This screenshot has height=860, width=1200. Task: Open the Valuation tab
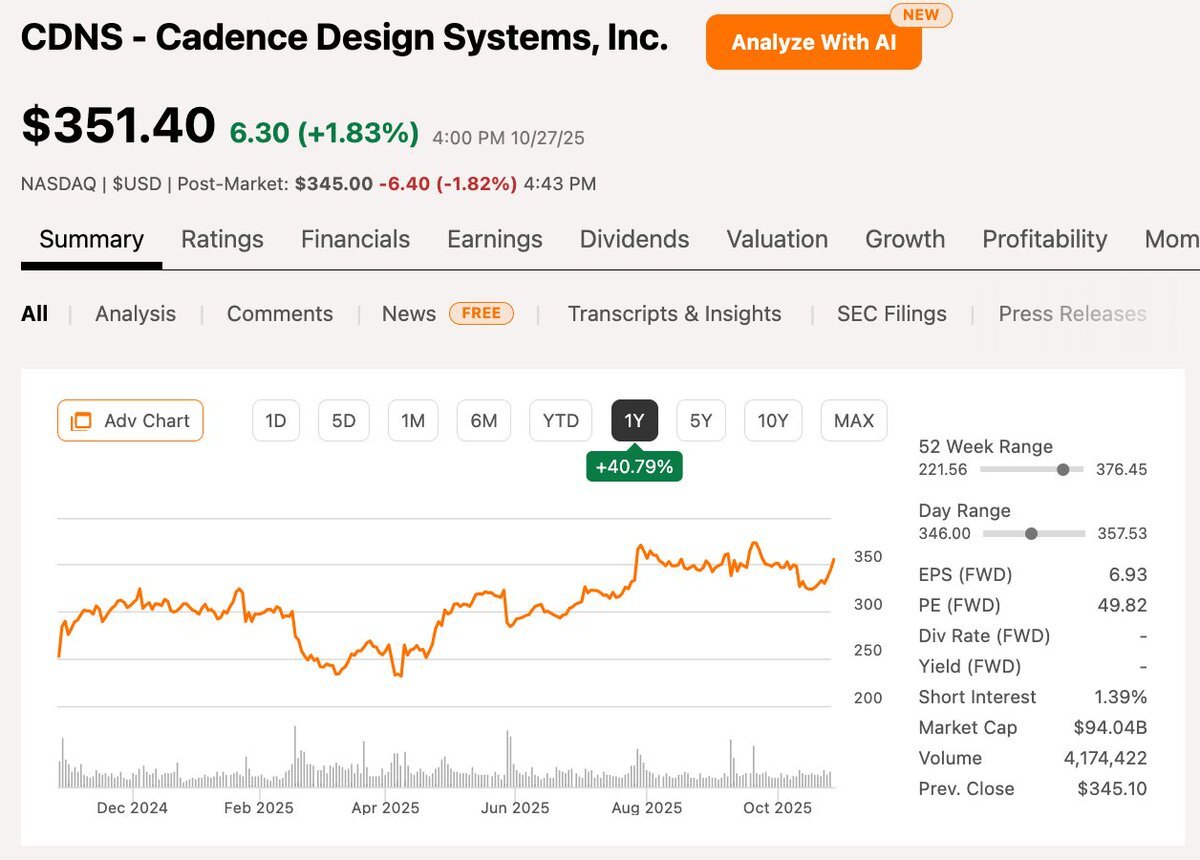click(x=777, y=239)
